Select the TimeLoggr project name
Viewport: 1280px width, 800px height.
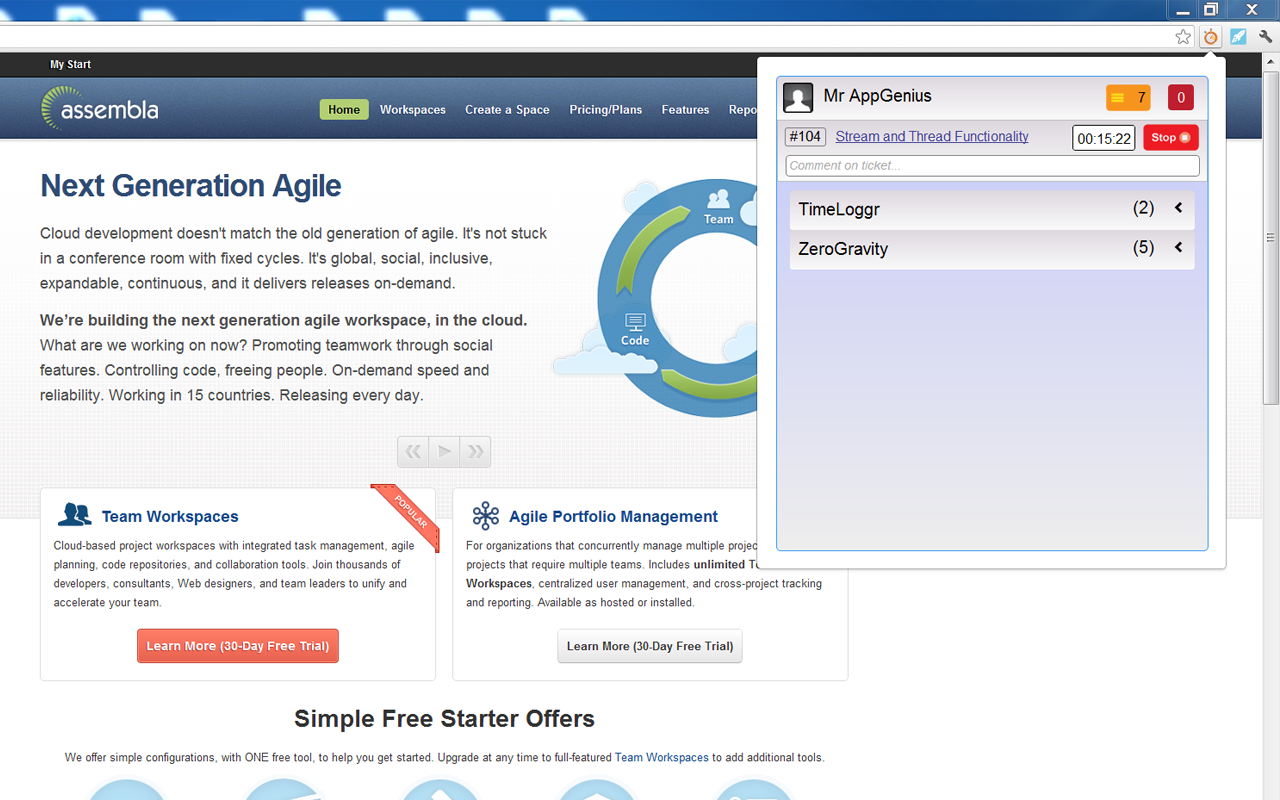(x=839, y=210)
